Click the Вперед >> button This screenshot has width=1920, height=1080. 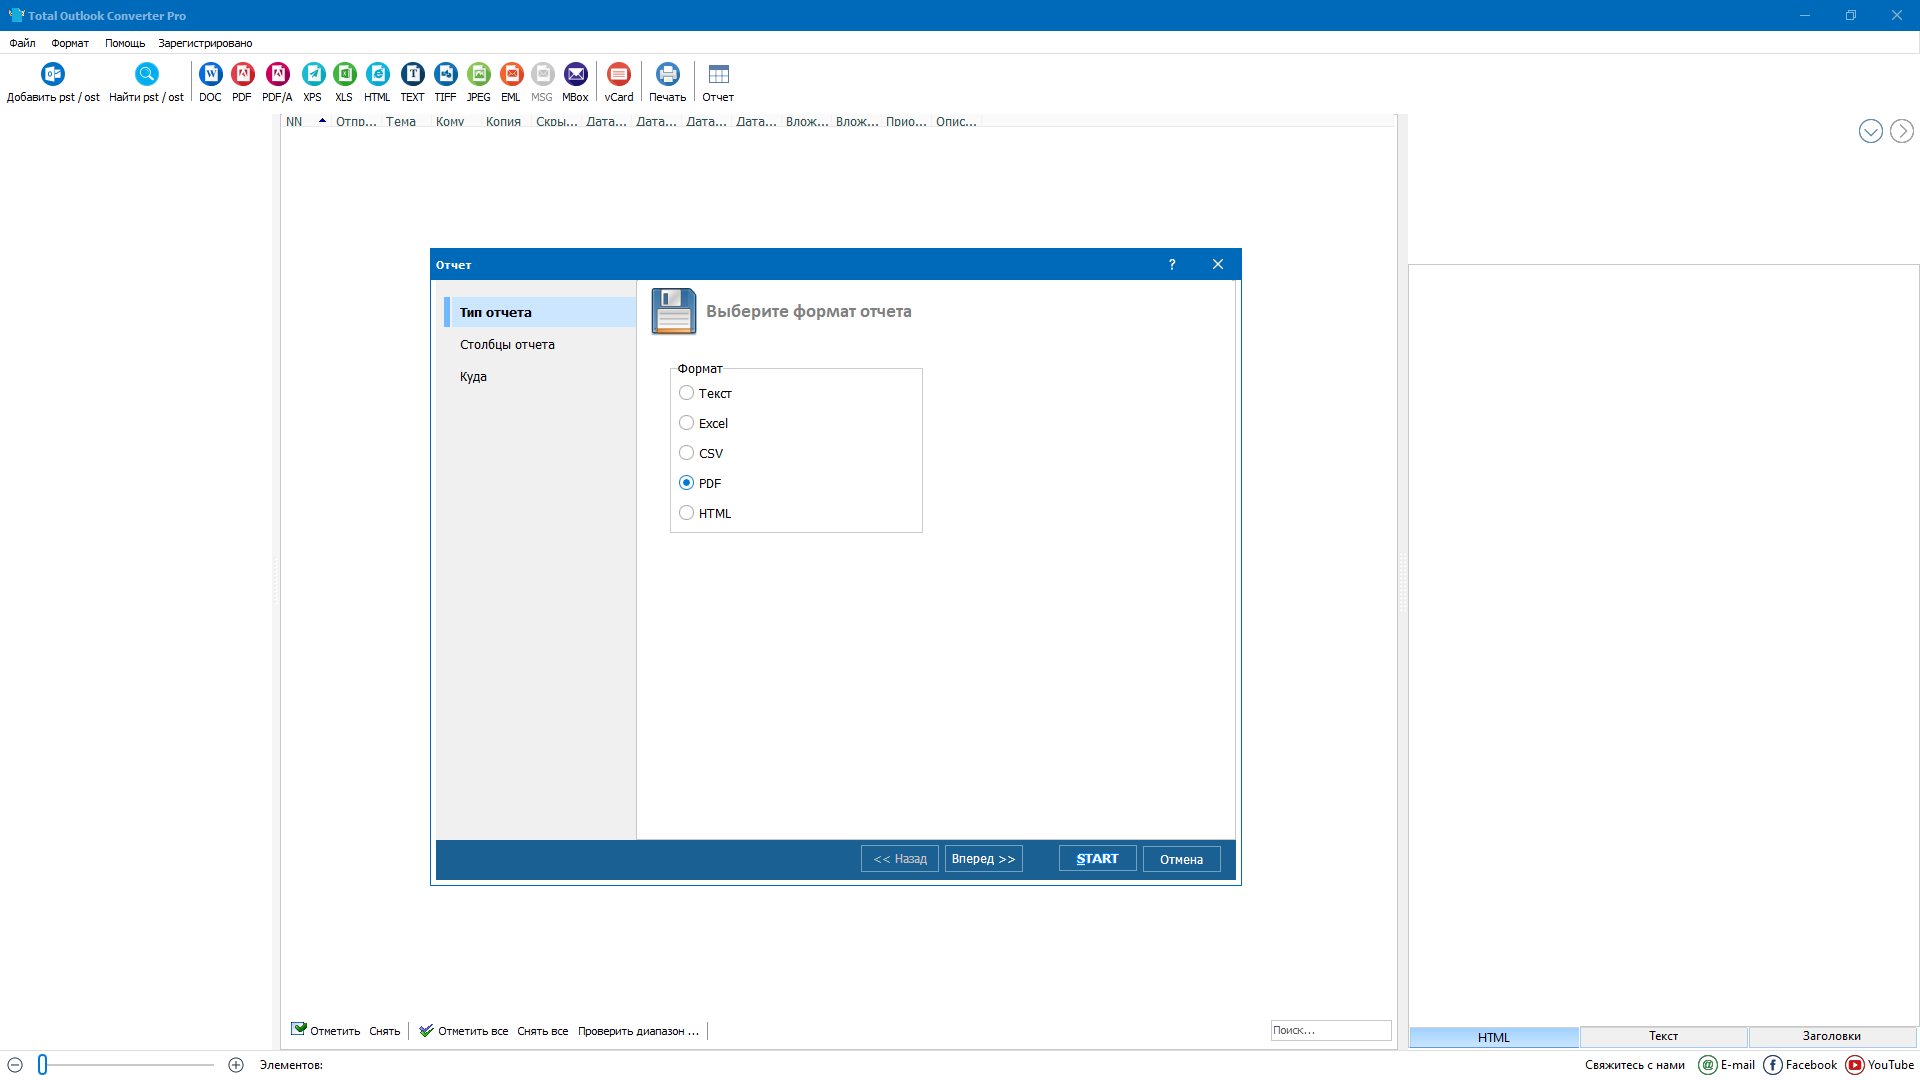tap(983, 859)
